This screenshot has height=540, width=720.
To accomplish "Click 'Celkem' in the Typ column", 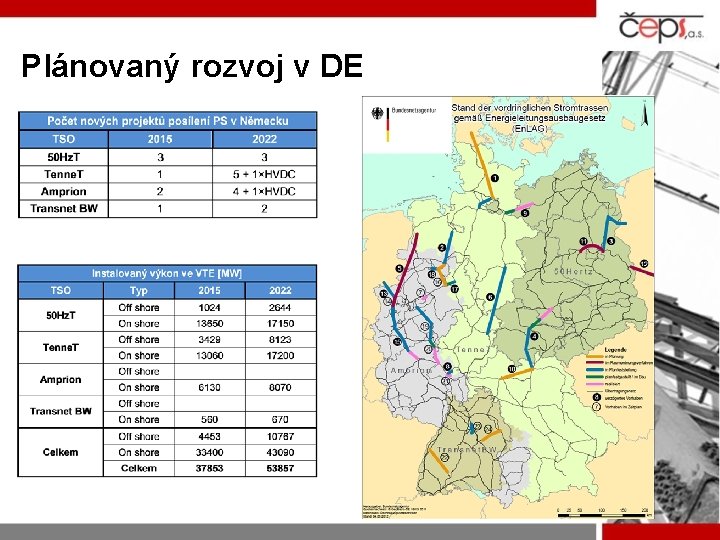I will click(x=139, y=468).
